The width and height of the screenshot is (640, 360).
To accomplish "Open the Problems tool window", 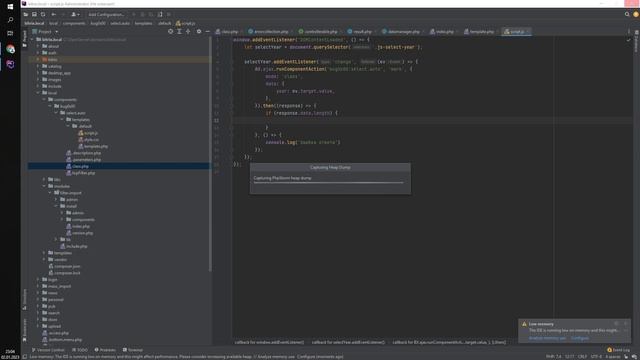I will tap(105, 350).
